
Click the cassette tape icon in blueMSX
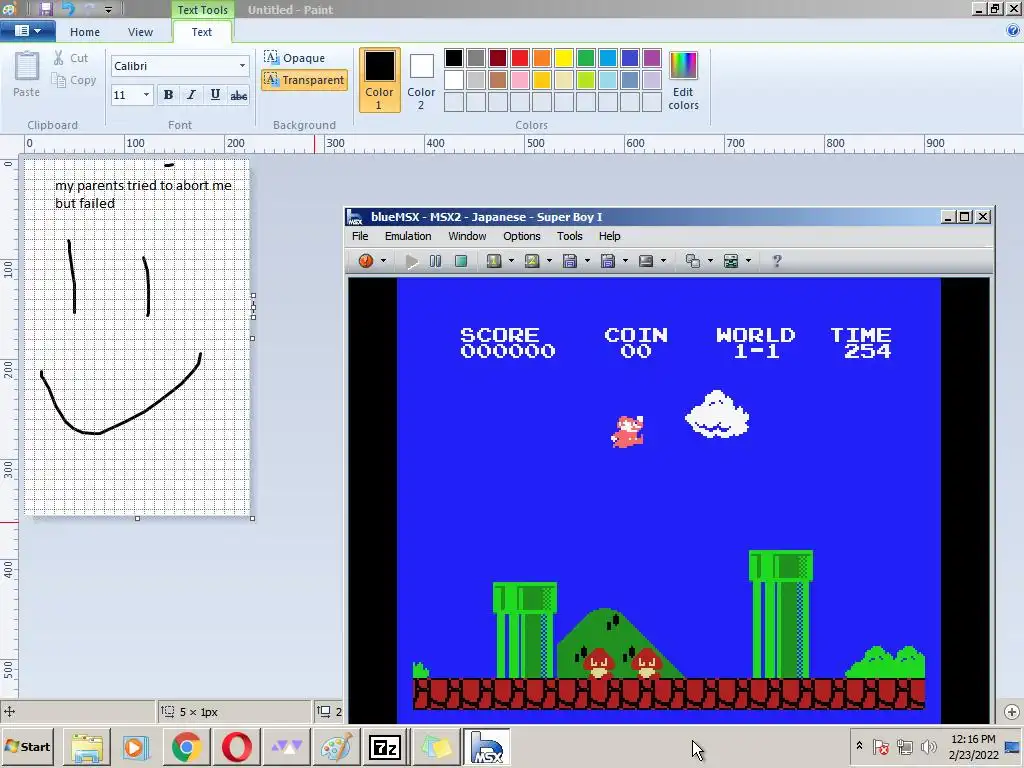pos(646,261)
